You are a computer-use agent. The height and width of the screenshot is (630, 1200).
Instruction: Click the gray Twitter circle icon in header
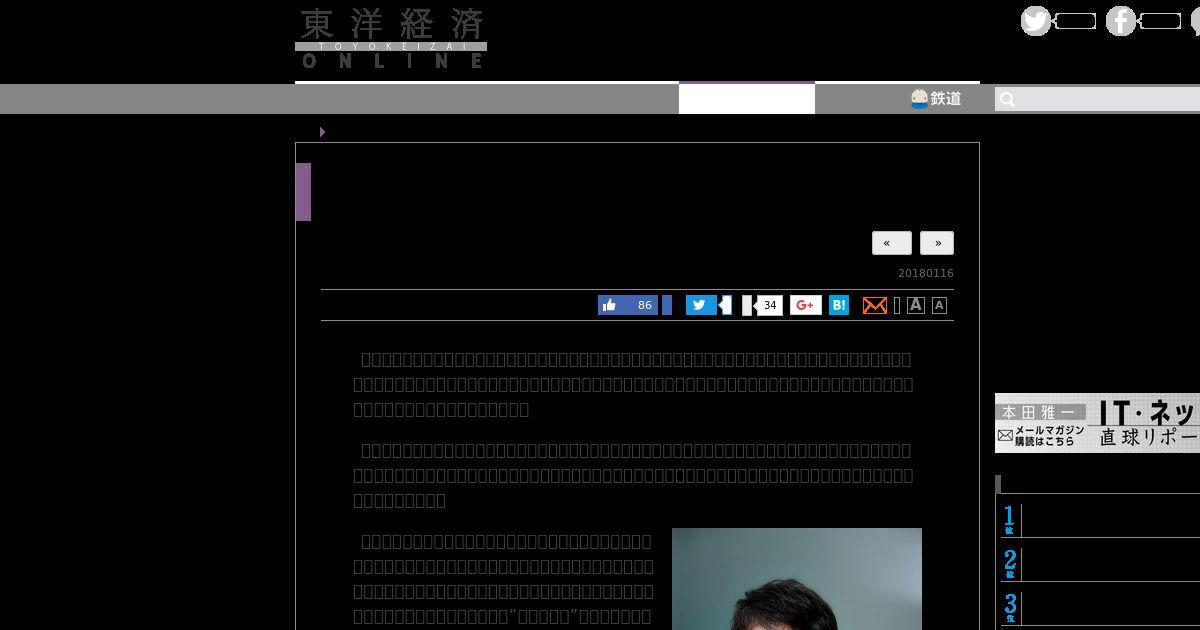click(1036, 21)
